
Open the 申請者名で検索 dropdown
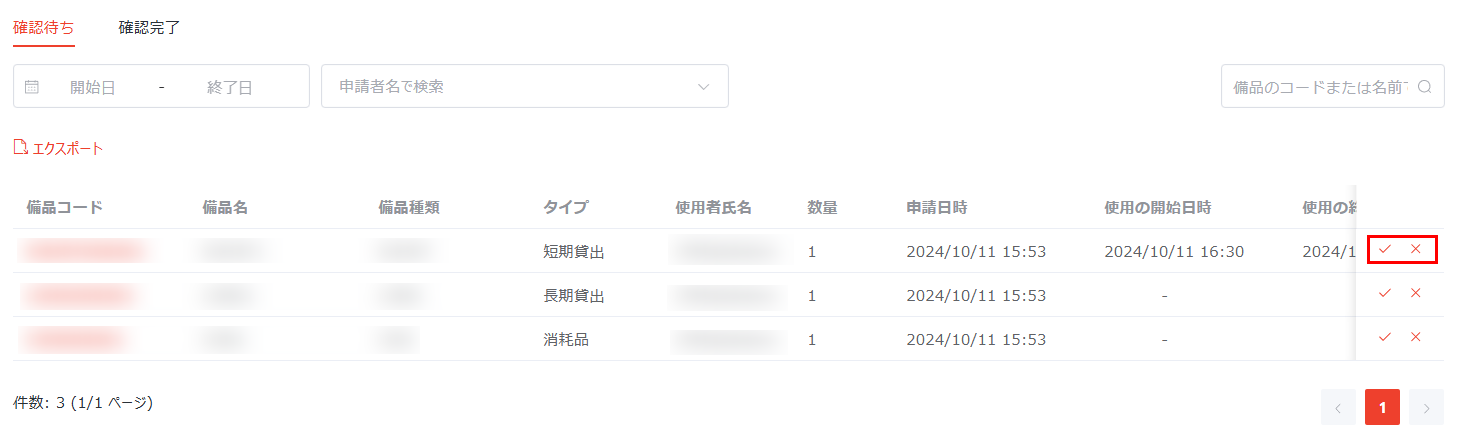pos(525,86)
